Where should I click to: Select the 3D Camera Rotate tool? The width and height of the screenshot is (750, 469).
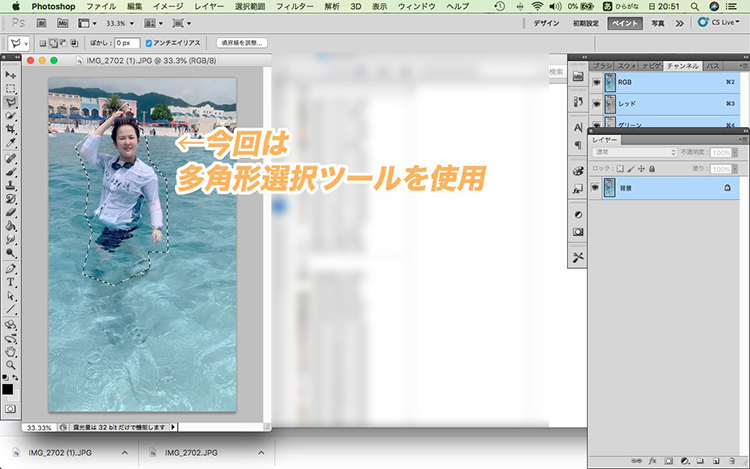tap(11, 338)
